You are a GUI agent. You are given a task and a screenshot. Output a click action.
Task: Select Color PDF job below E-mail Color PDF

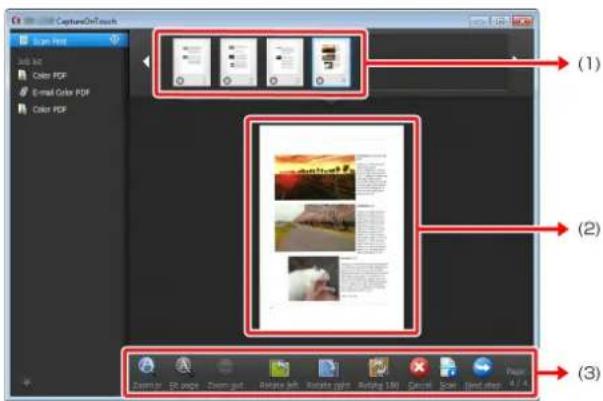coord(43,110)
